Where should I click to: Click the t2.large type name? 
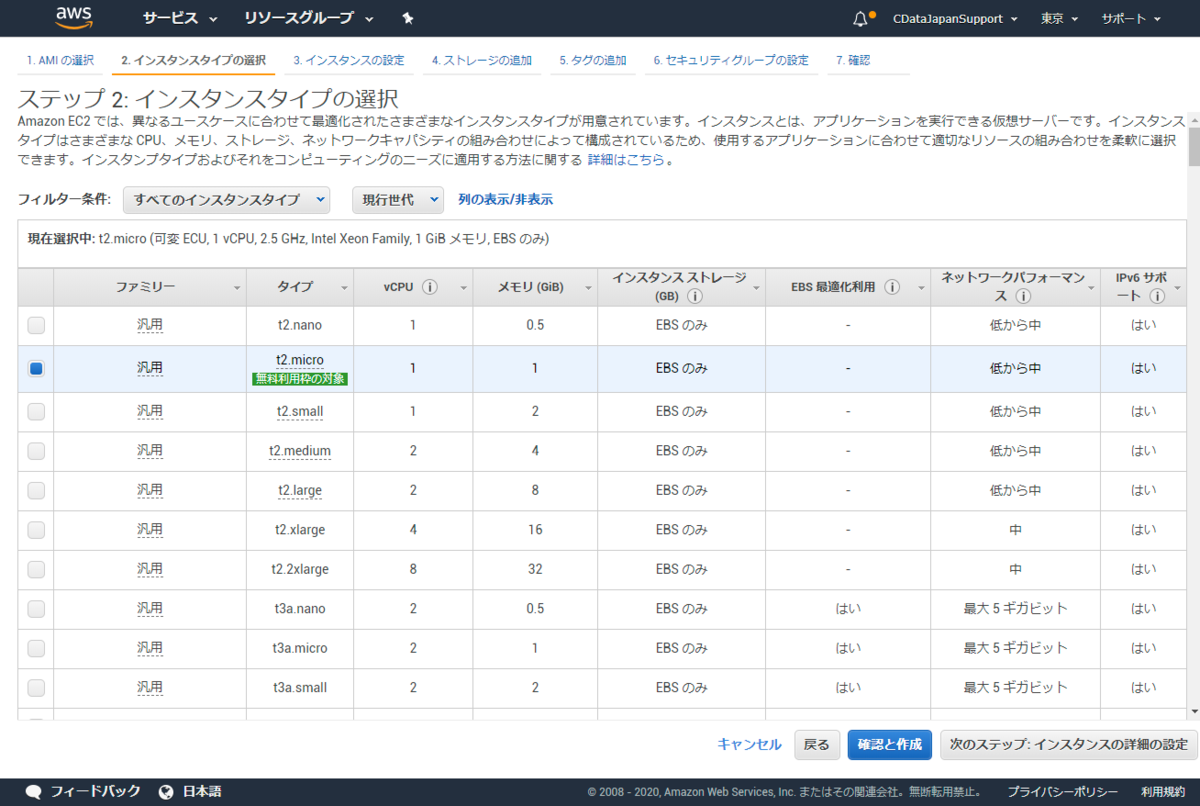(300, 490)
